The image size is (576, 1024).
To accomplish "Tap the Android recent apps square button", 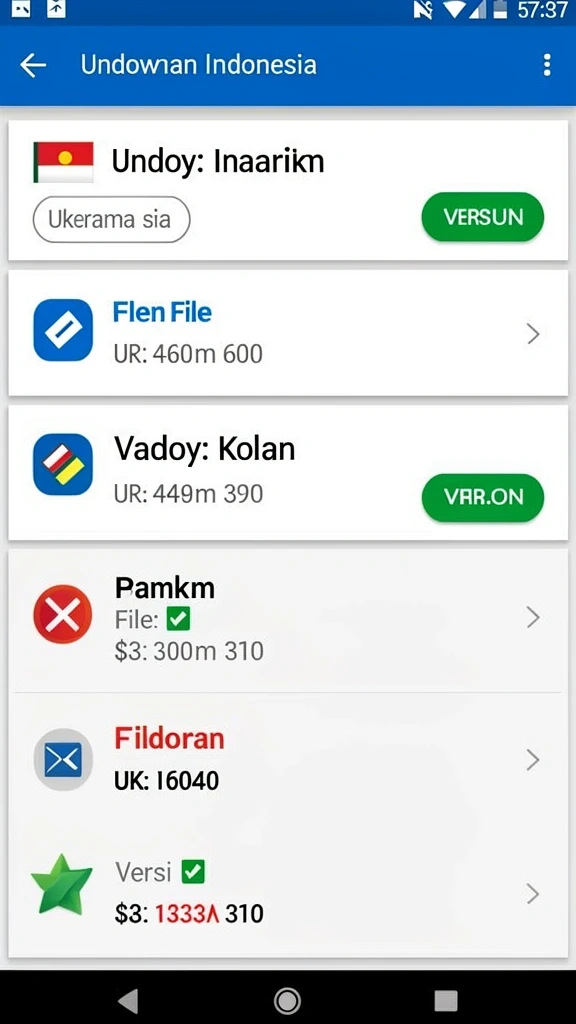I will [446, 1000].
